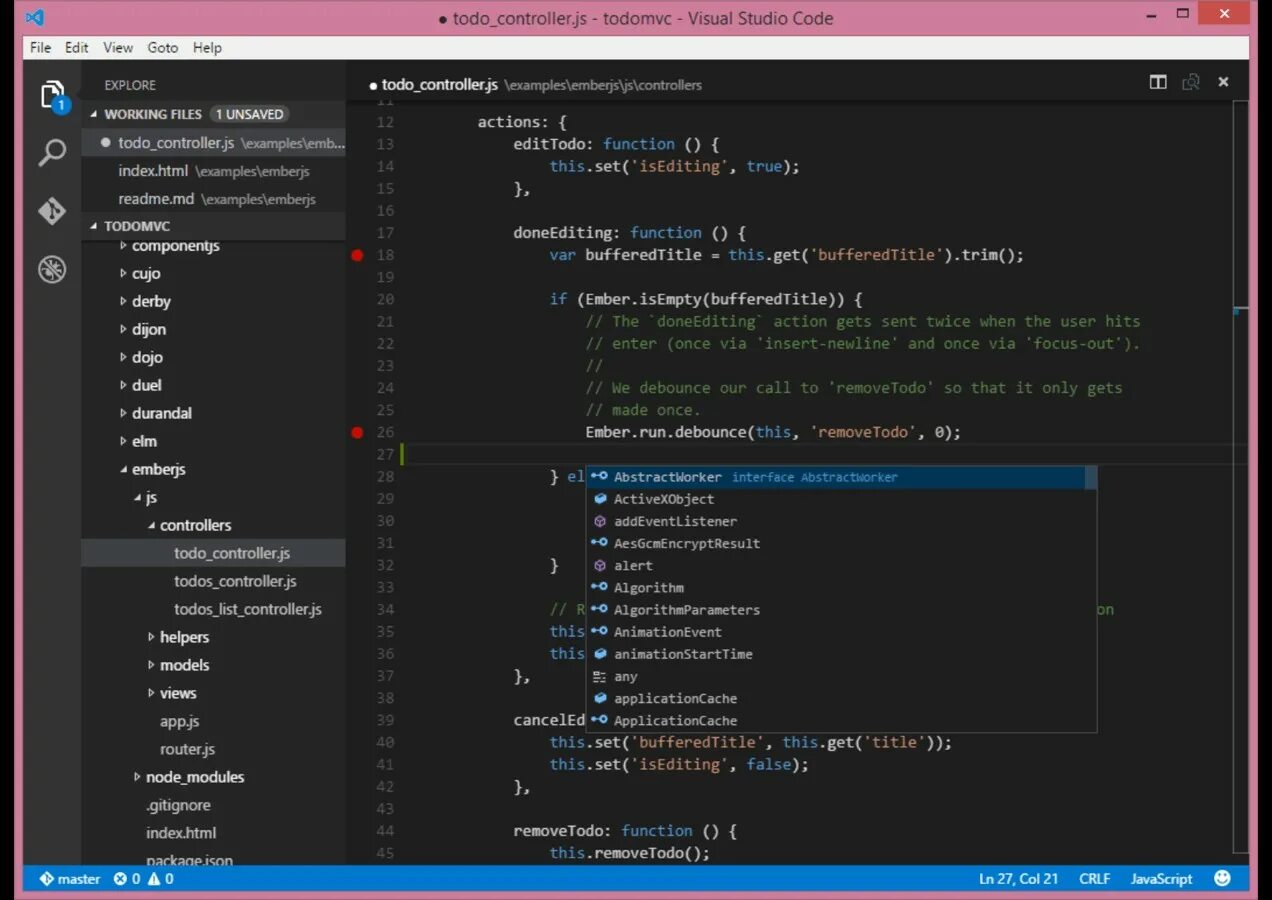Select the todo_controller.js editor tab title
This screenshot has height=900, width=1272.
pyautogui.click(x=440, y=85)
